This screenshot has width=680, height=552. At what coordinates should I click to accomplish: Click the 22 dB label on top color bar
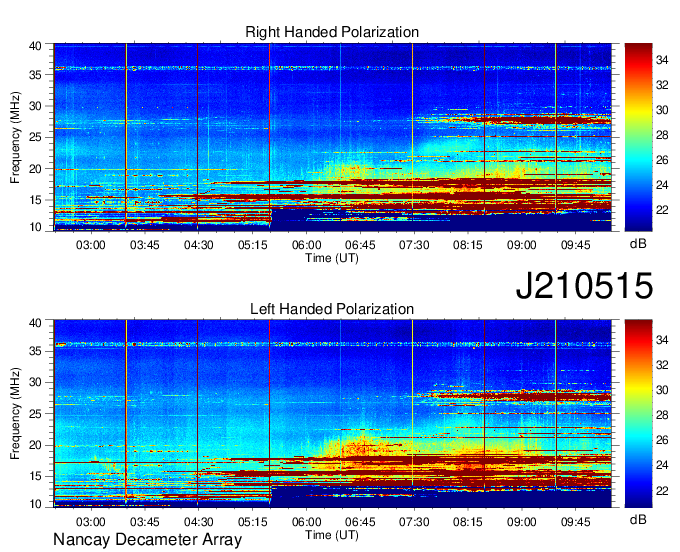click(662, 210)
